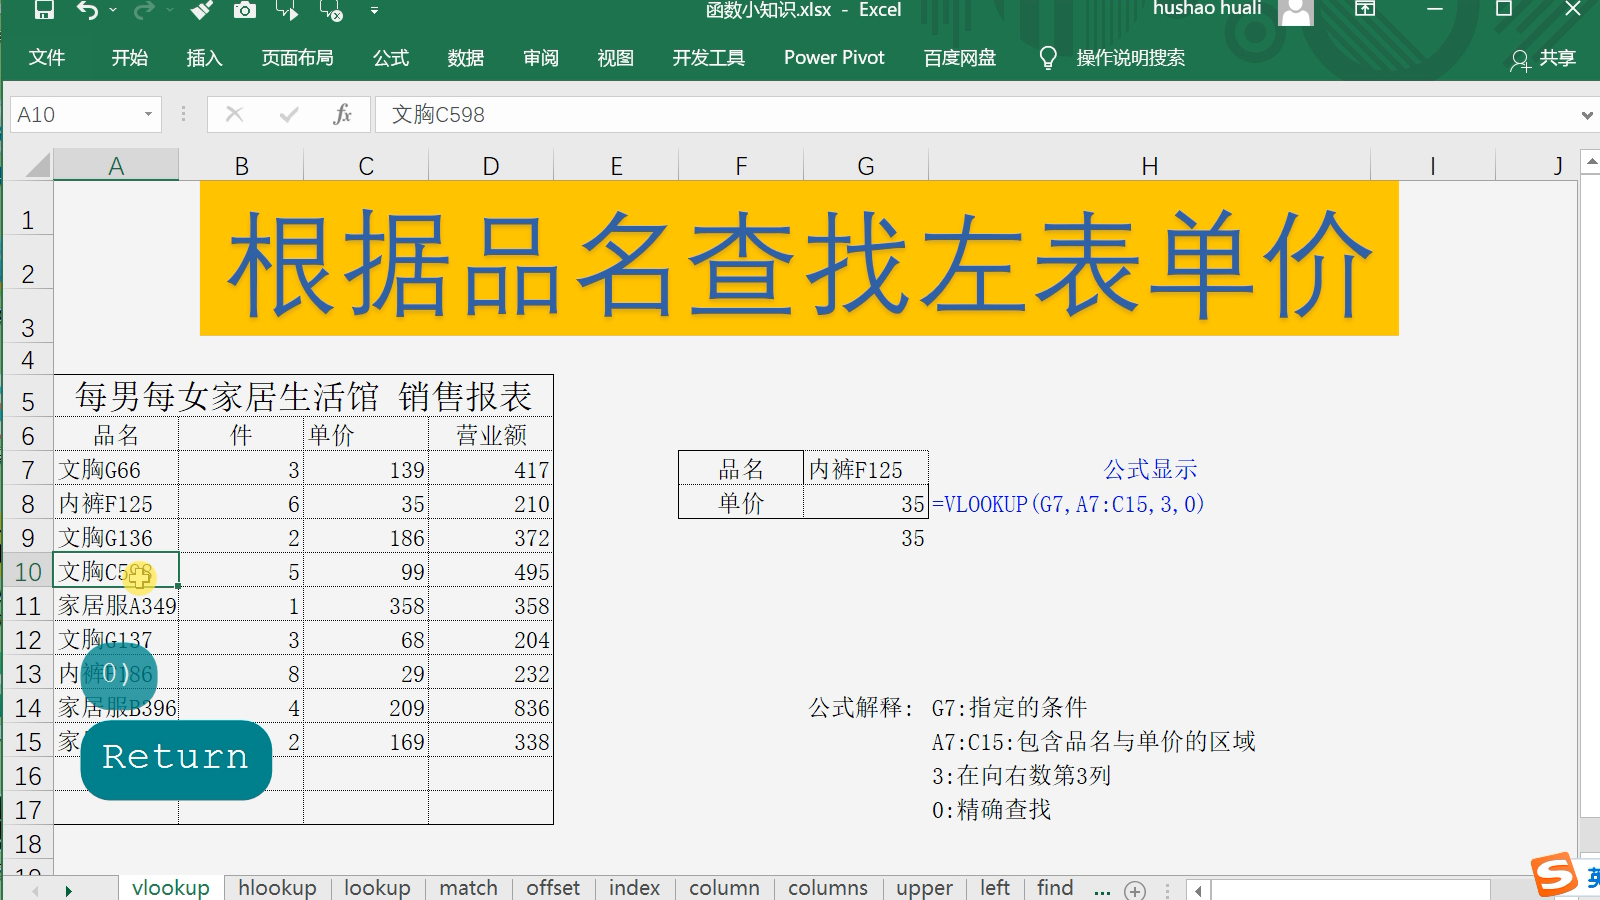The width and height of the screenshot is (1600, 900).
Task: Focus the 操作说明搜索 search box
Action: click(x=1130, y=58)
